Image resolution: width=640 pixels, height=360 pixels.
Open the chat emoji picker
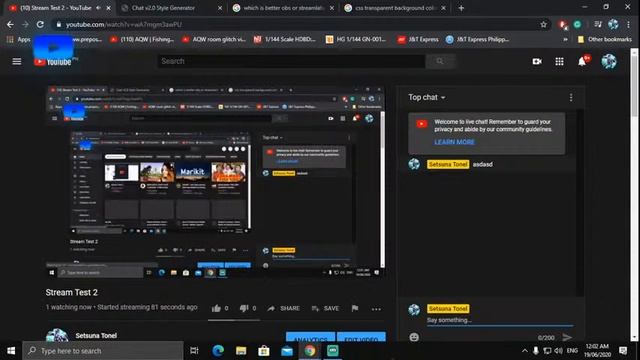click(414, 337)
